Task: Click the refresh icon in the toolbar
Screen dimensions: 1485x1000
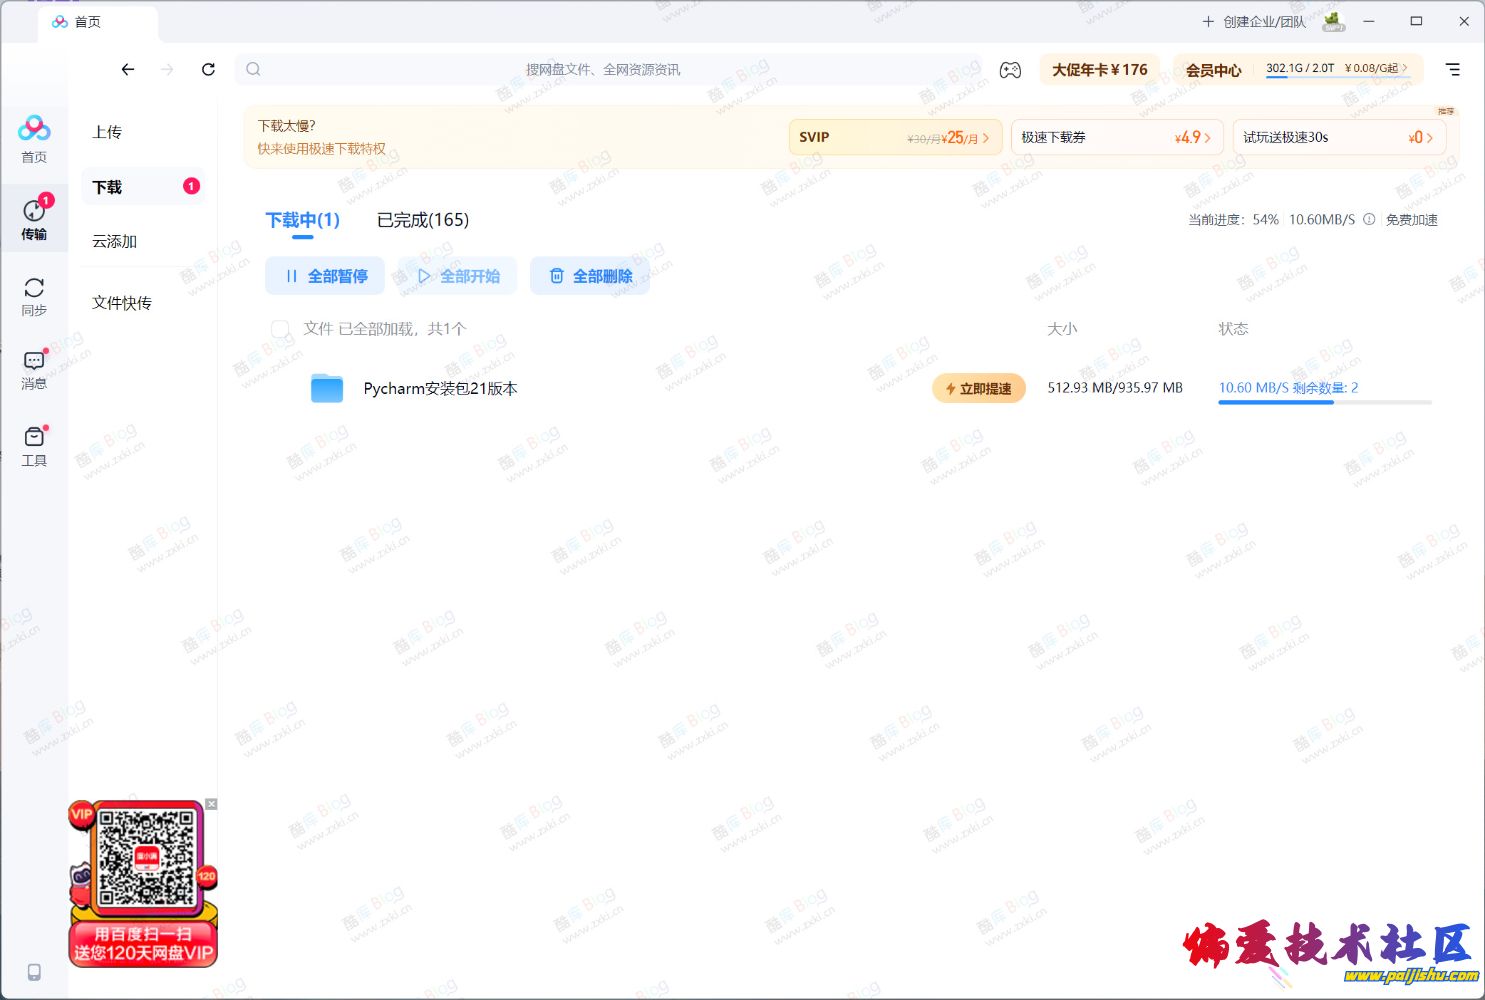Action: pyautogui.click(x=208, y=70)
